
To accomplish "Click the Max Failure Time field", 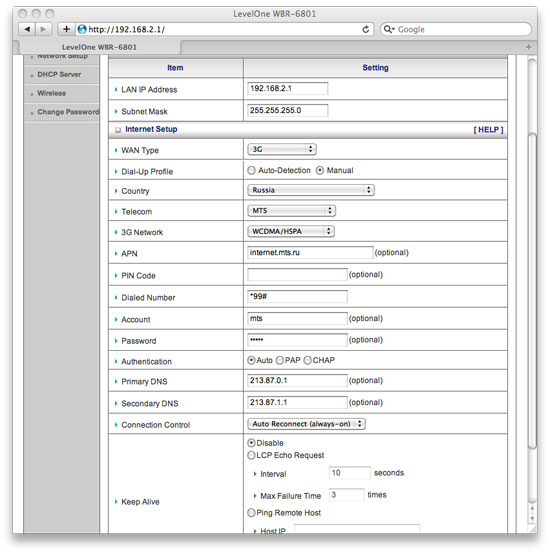I will [346, 495].
